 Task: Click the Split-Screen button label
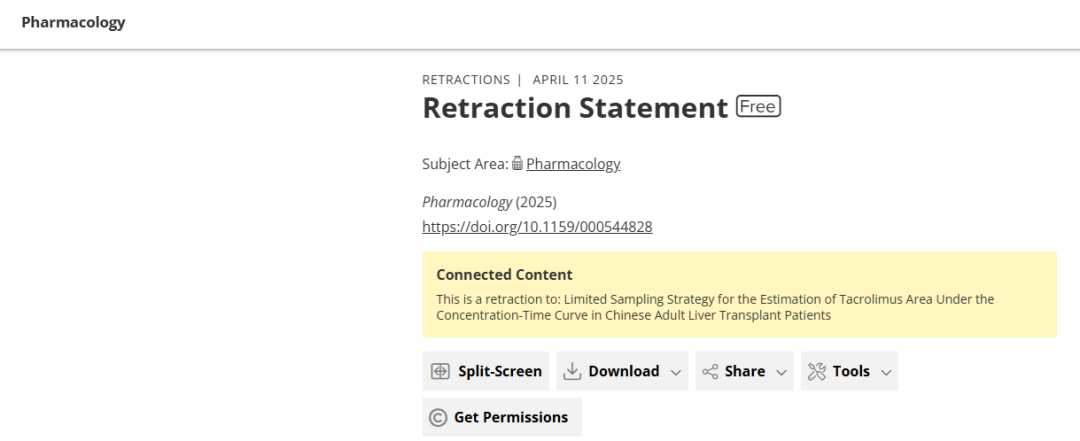[x=500, y=371]
